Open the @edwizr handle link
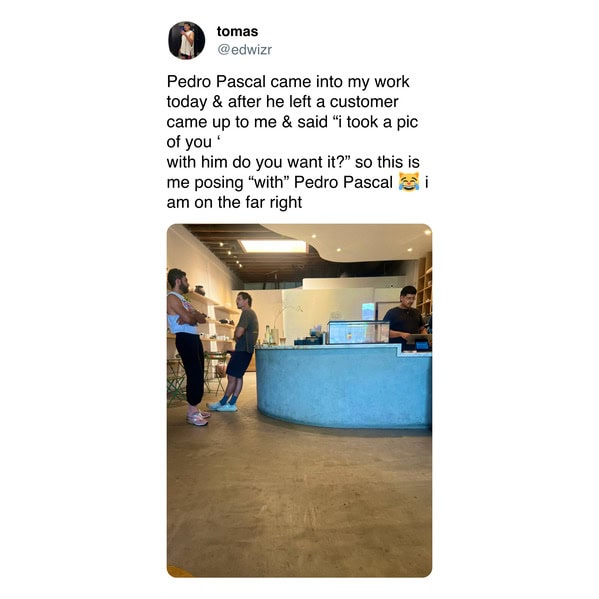This screenshot has height=599, width=599. point(244,50)
